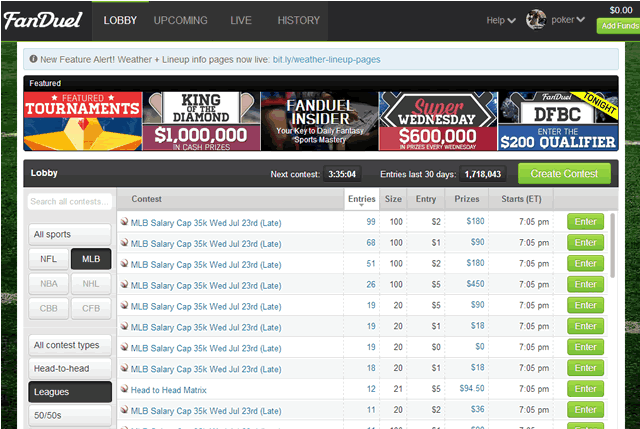This screenshot has height=429, width=640.
Task: Expand the Help dropdown menu
Action: tap(500, 19)
